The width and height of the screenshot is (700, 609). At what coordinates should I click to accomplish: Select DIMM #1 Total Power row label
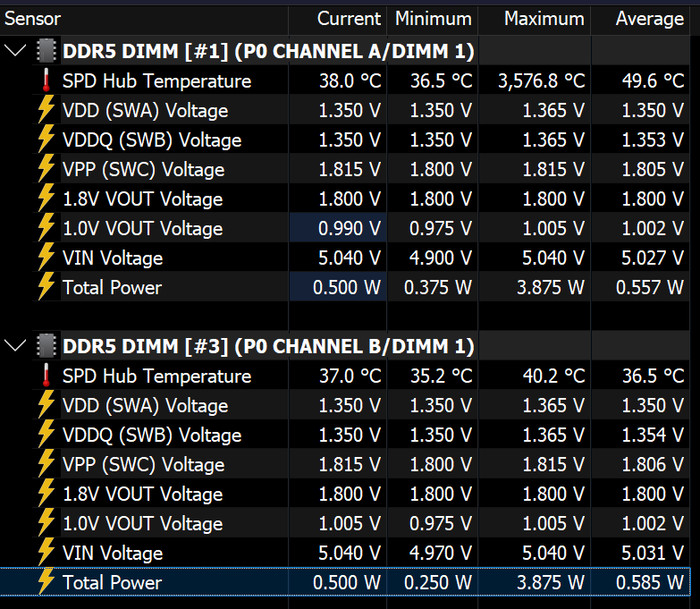coord(112,288)
